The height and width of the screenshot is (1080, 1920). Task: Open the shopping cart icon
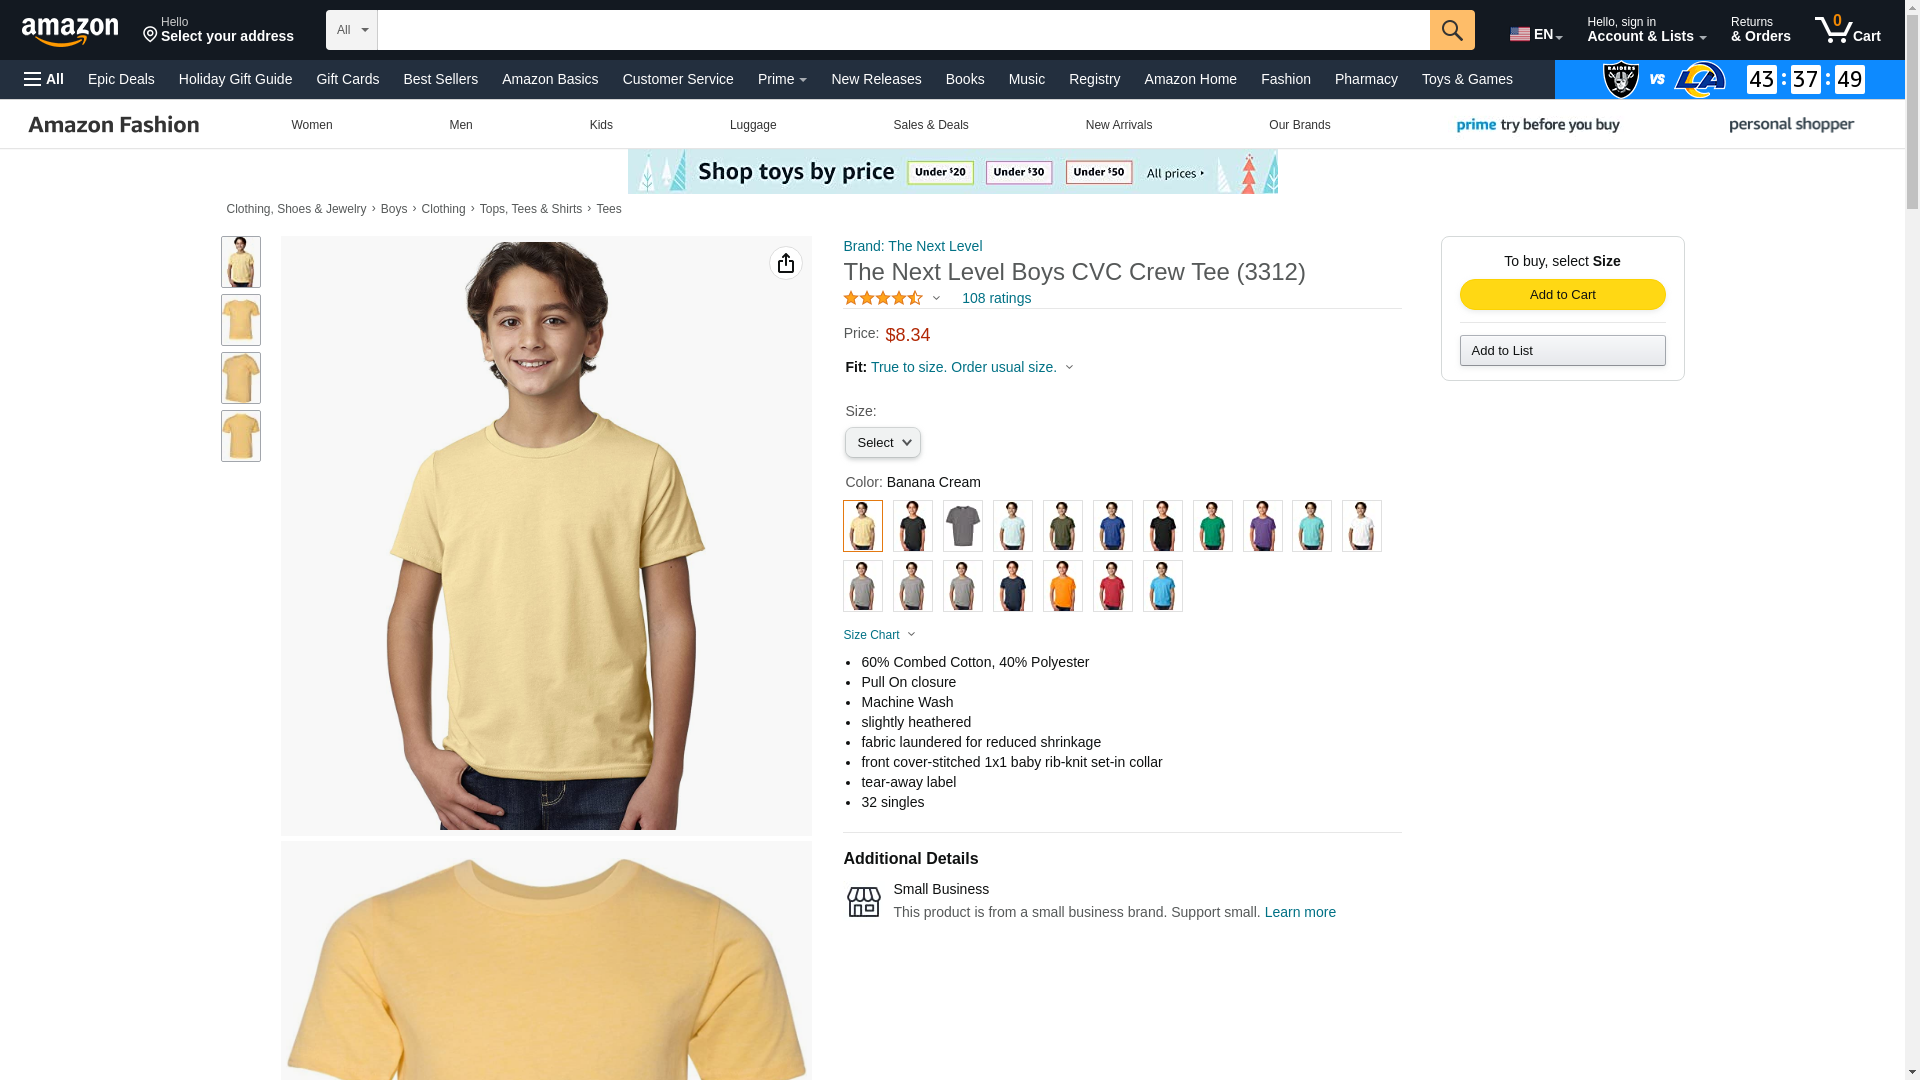(x=1847, y=29)
